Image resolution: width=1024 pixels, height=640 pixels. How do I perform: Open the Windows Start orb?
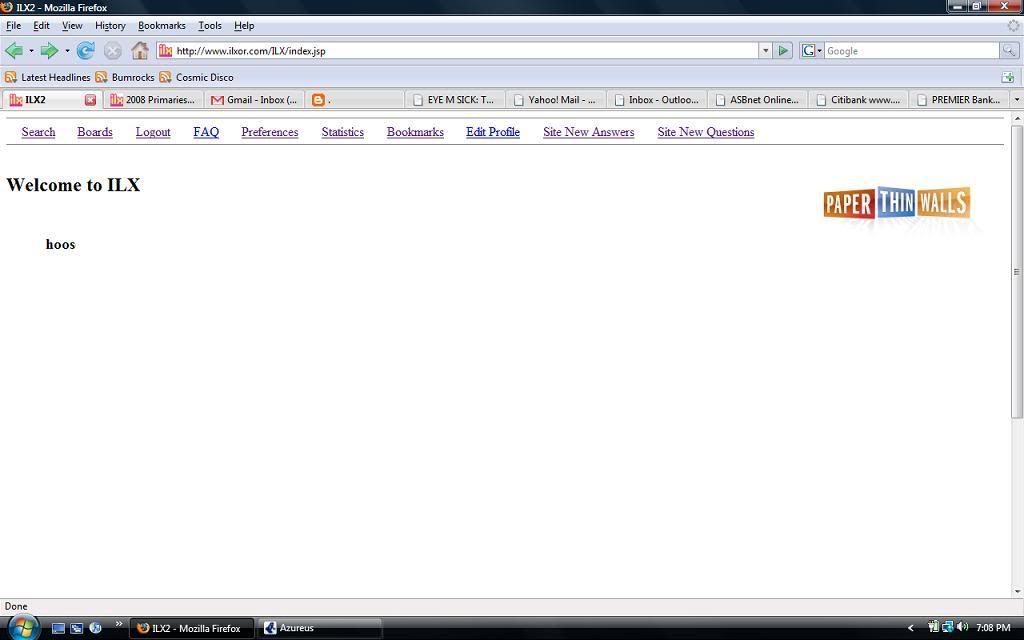click(22, 627)
